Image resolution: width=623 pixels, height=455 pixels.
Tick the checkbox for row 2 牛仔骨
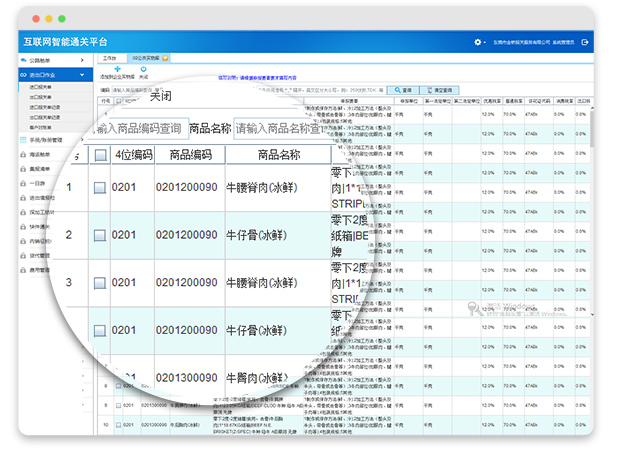pos(100,235)
